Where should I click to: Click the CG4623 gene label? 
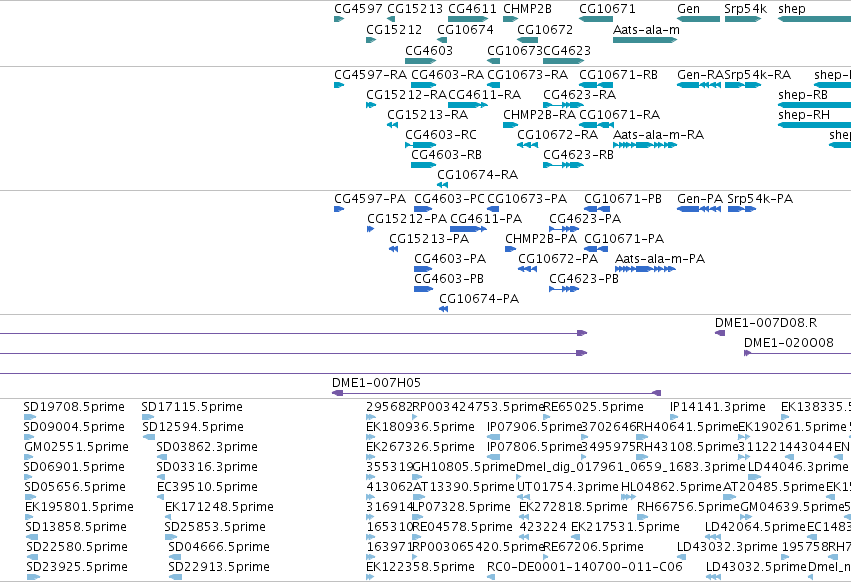tap(567, 50)
